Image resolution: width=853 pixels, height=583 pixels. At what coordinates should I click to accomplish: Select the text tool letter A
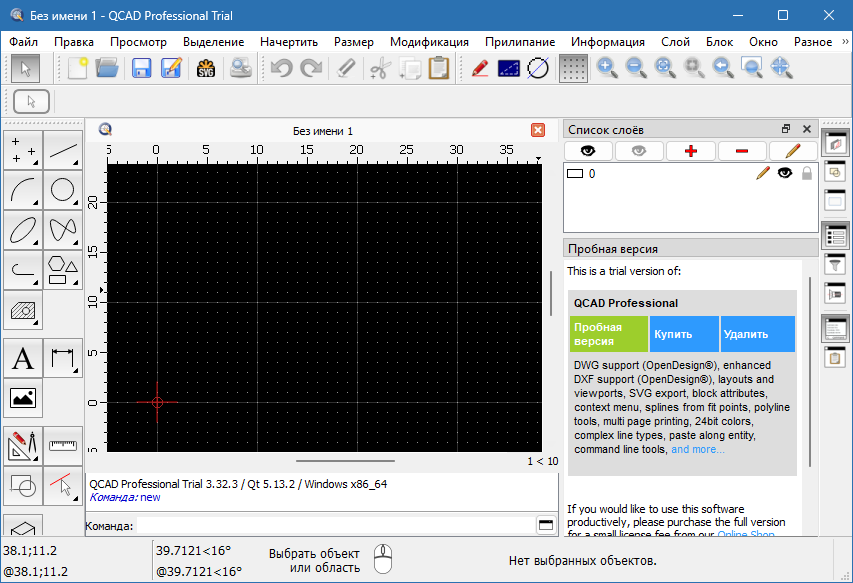click(x=23, y=358)
